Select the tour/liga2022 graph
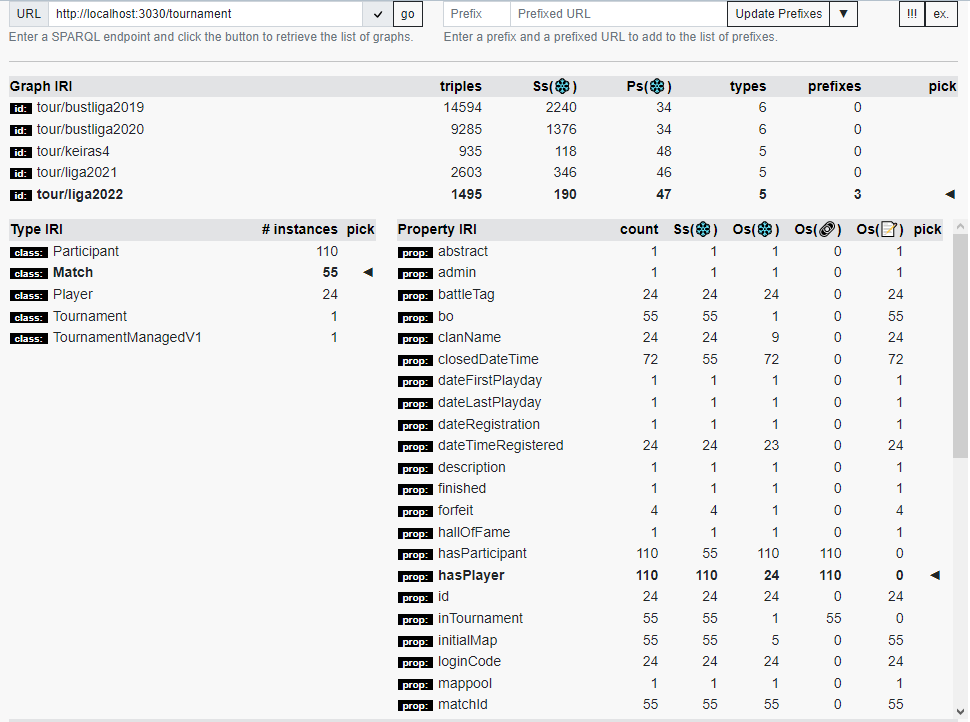 (x=80, y=194)
